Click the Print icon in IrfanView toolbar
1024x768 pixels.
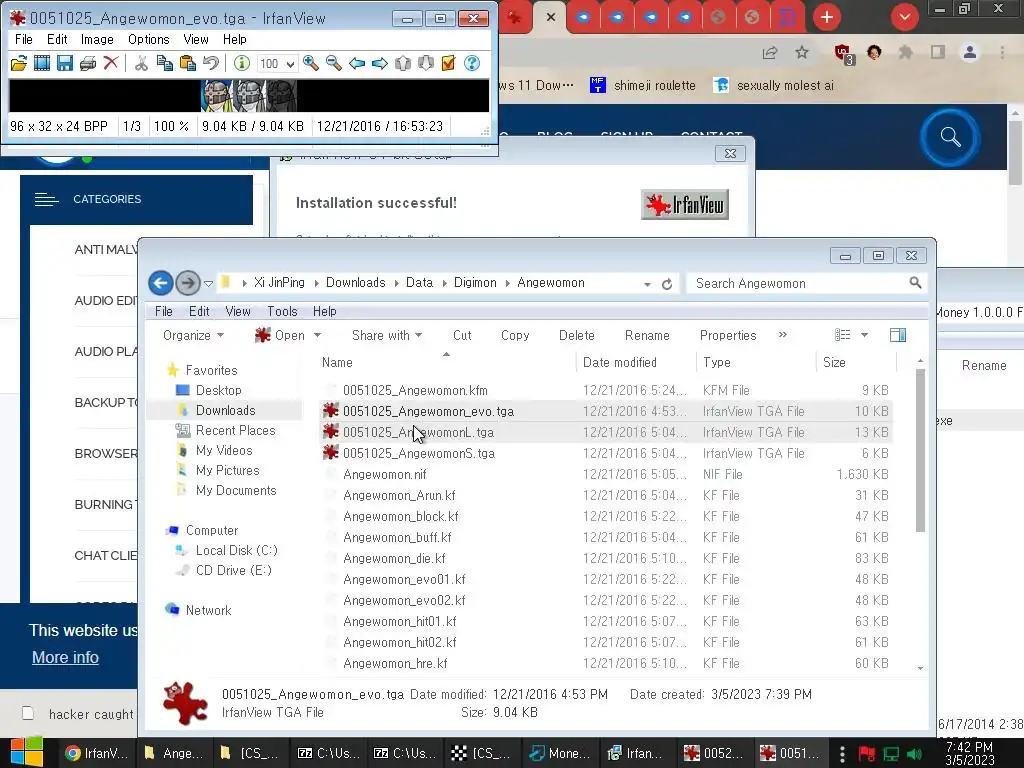click(88, 63)
